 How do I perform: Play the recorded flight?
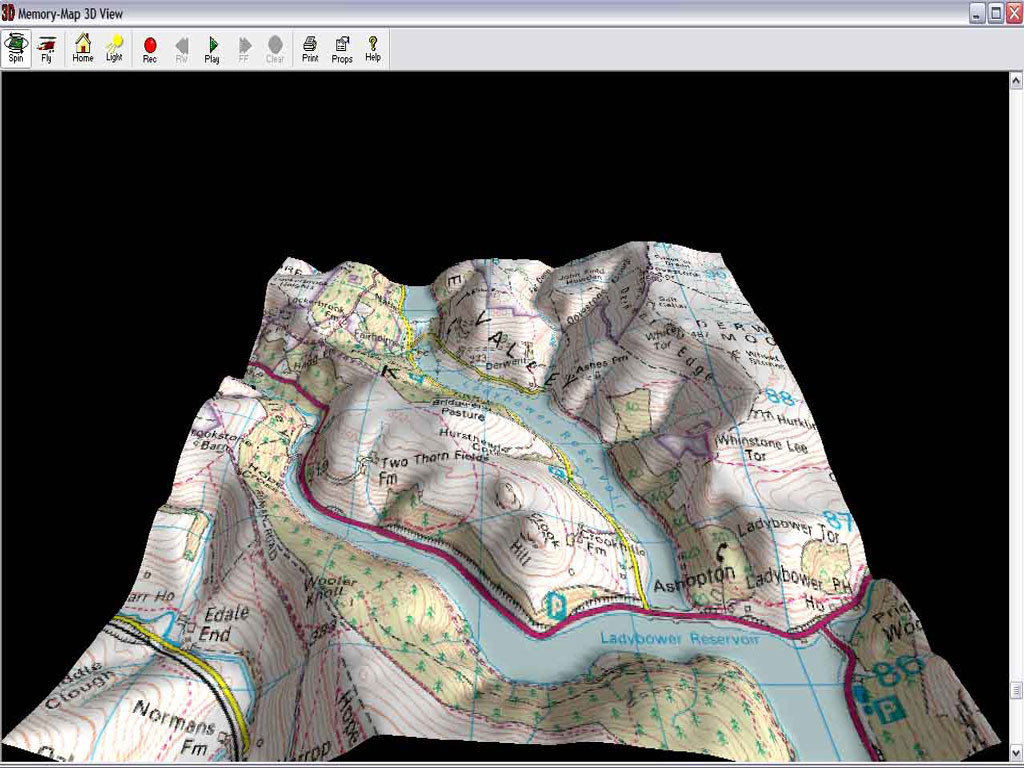point(212,49)
